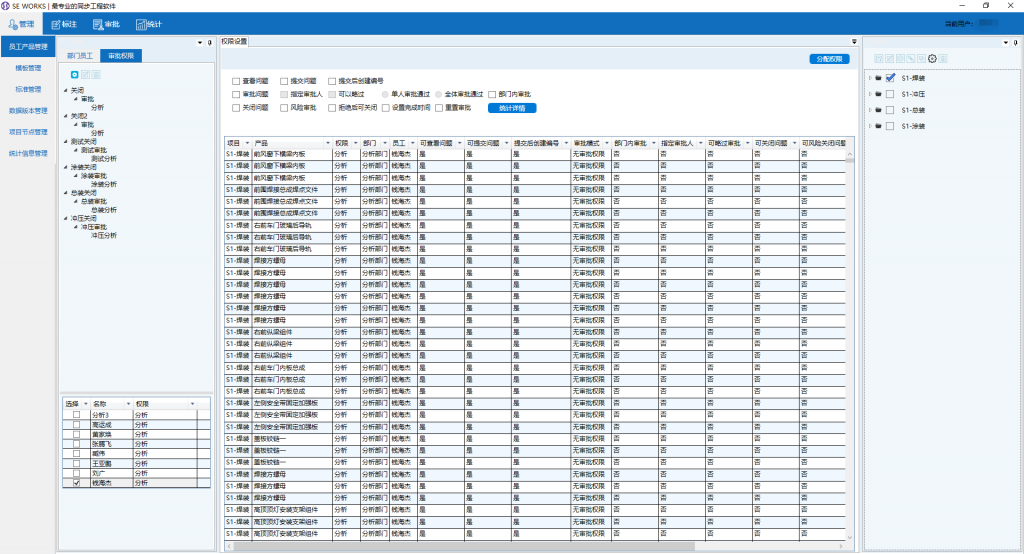Click the pin icon of the left panel

(x=209, y=43)
